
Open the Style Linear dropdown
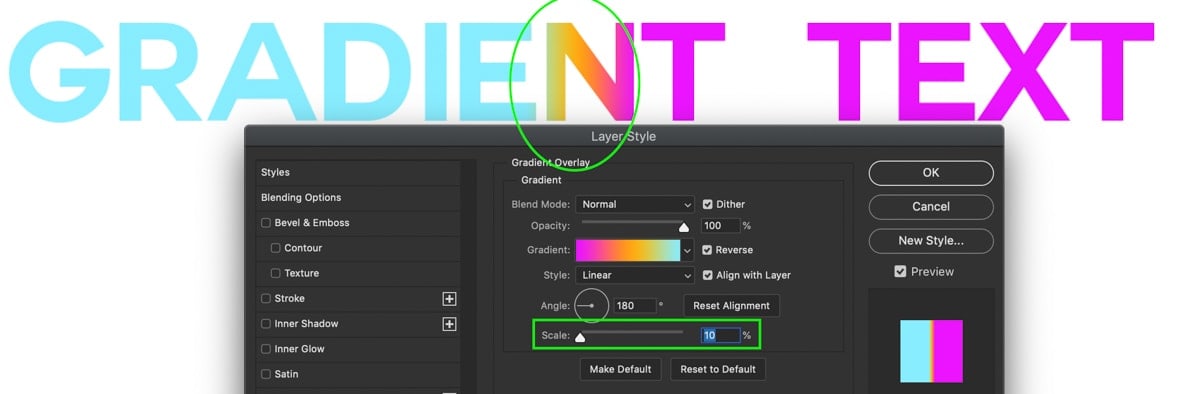634,275
